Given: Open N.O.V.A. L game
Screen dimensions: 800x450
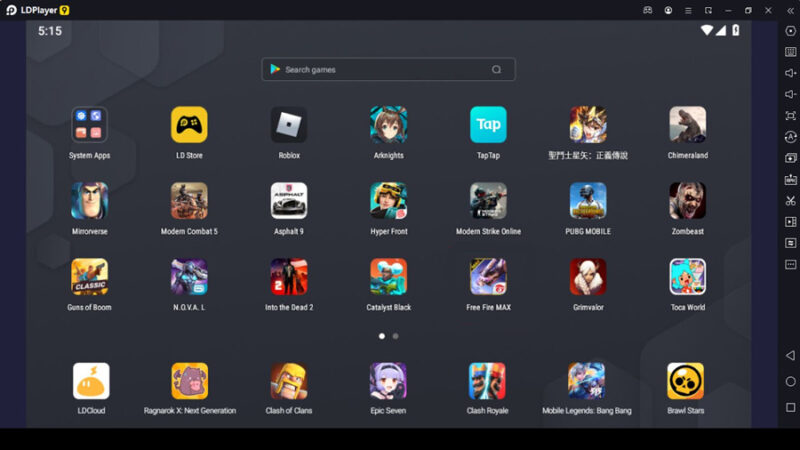Looking at the screenshot, I should pyautogui.click(x=189, y=277).
